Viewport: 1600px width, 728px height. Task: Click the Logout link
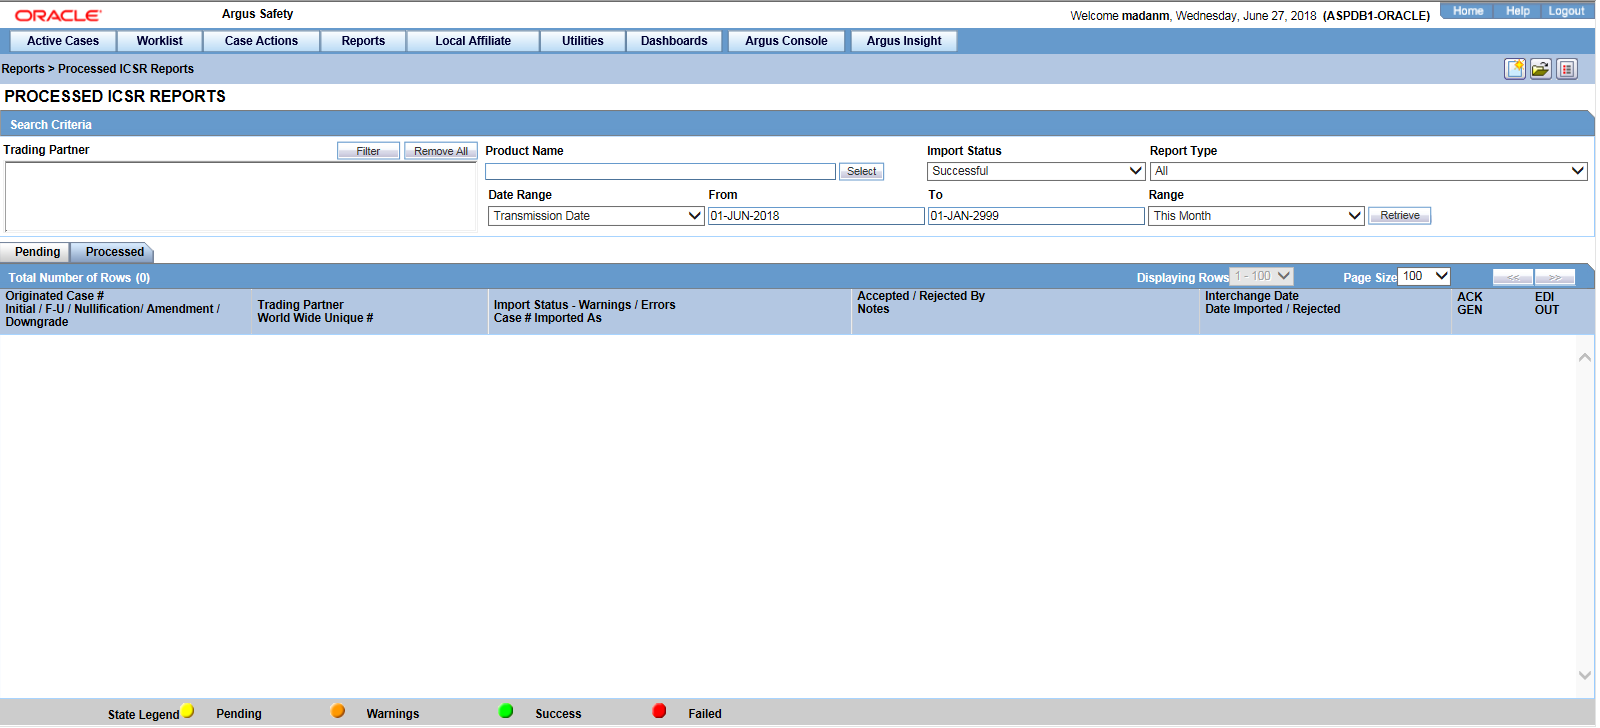click(x=1566, y=11)
